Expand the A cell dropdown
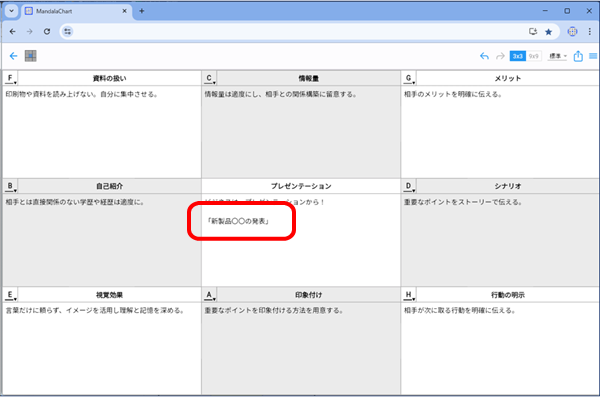The image size is (600, 397). 210,295
